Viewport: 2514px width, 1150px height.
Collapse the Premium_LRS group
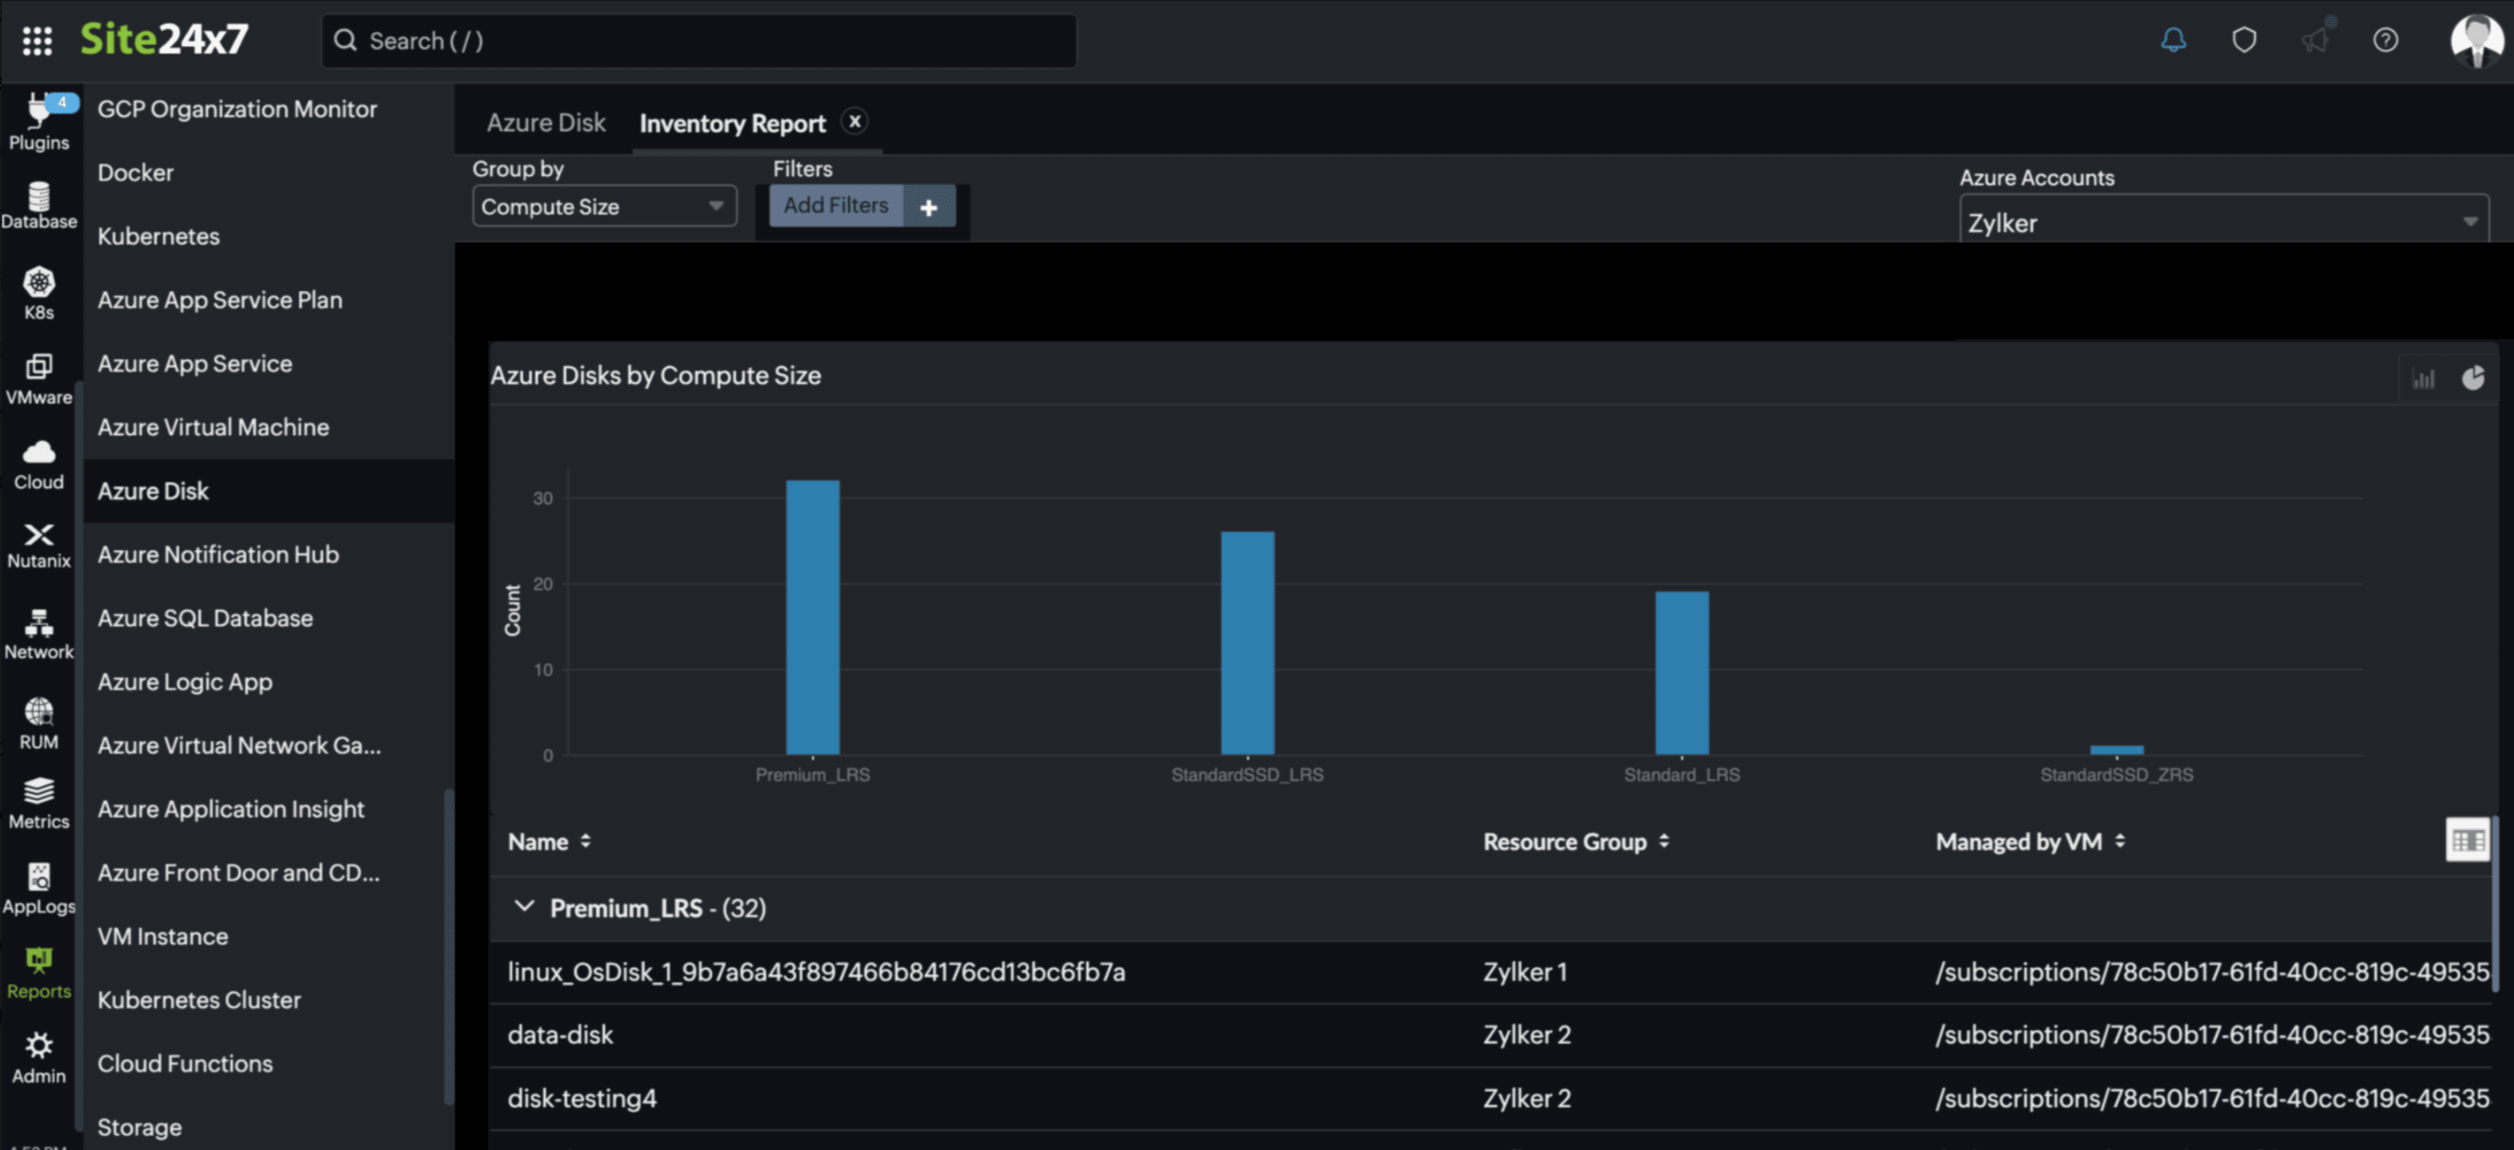(523, 907)
